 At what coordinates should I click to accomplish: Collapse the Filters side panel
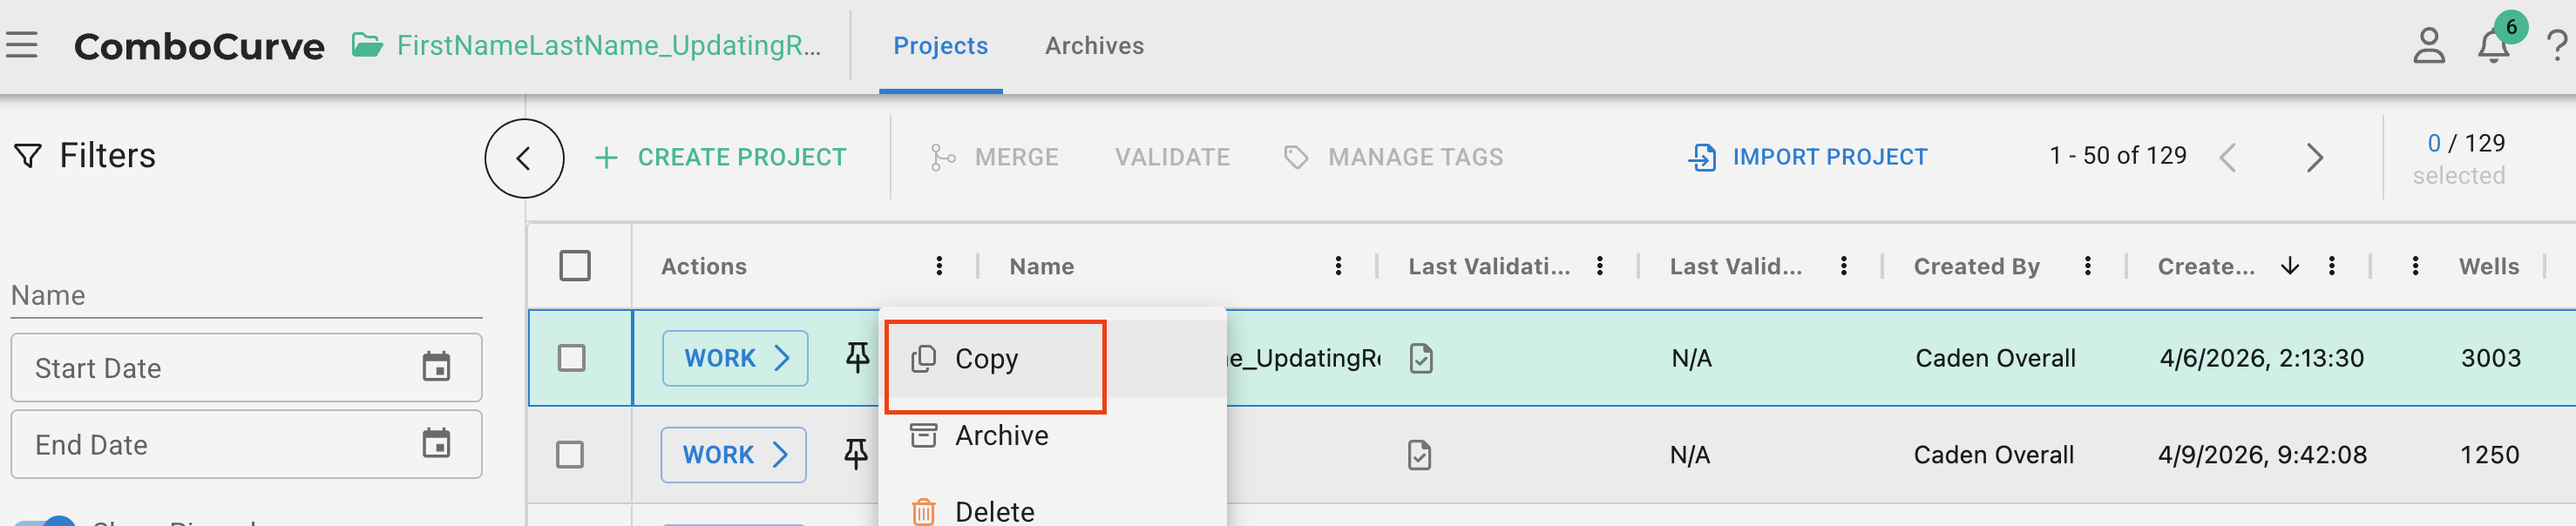pos(524,158)
